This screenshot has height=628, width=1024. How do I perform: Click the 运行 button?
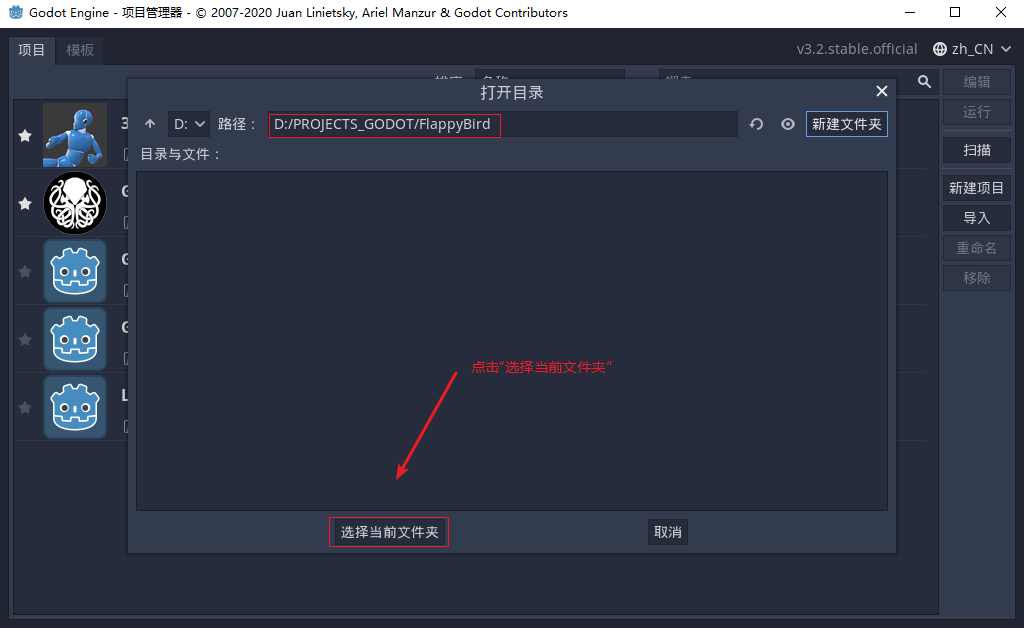(977, 112)
